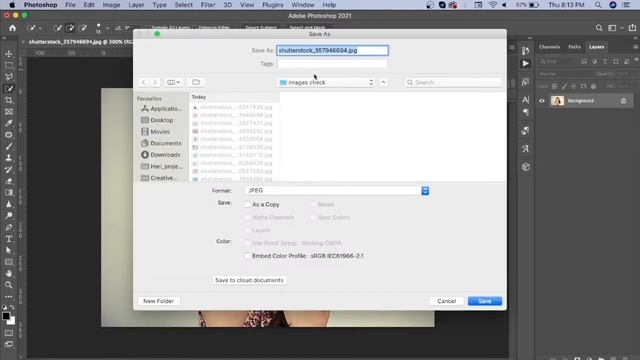Open the Window menu
The image size is (640, 360).
coord(303,5)
